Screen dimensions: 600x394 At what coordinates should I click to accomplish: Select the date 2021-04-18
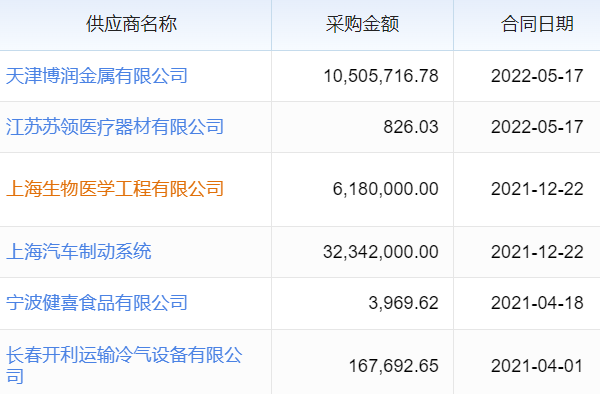537,303
